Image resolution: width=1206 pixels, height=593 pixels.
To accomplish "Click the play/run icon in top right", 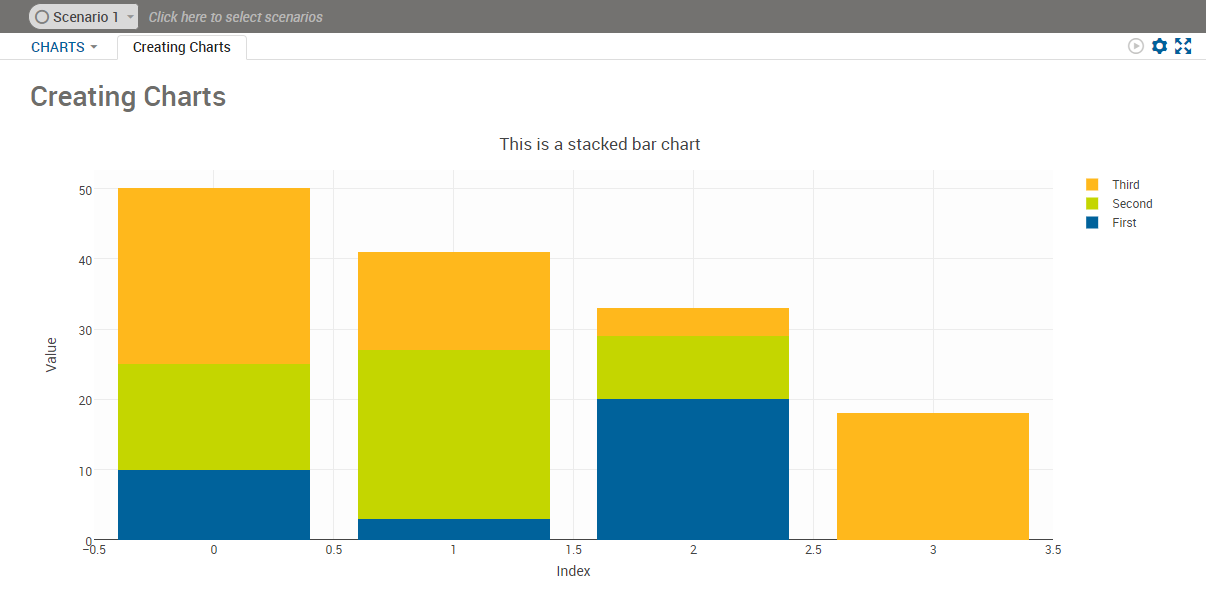I will [1136, 46].
